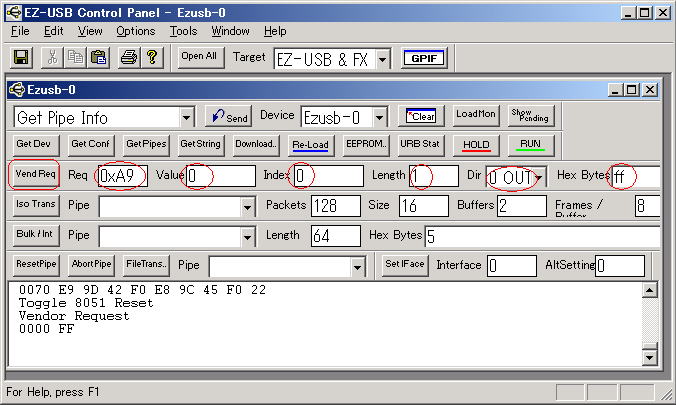Viewport: 676px width, 405px height.
Task: Click the AbortPipe button
Action: (x=91, y=265)
